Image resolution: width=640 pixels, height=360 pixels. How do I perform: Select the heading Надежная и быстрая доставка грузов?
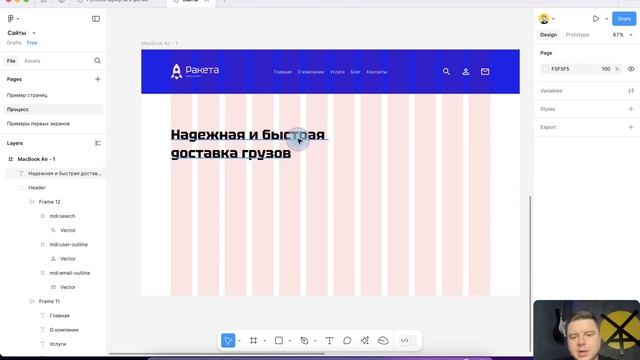click(248, 144)
